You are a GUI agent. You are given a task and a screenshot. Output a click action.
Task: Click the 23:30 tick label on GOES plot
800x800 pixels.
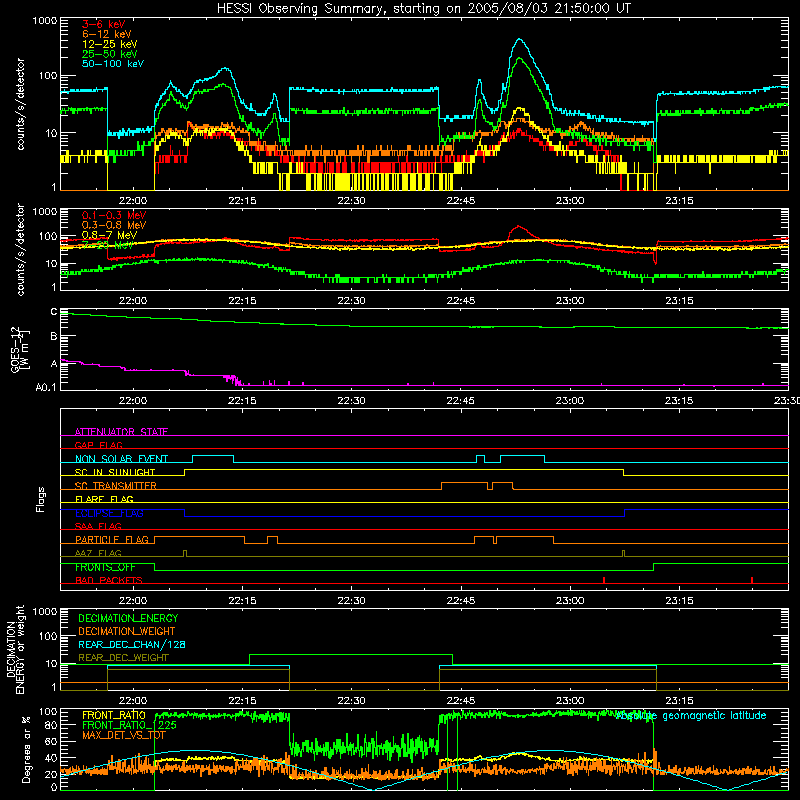click(786, 401)
